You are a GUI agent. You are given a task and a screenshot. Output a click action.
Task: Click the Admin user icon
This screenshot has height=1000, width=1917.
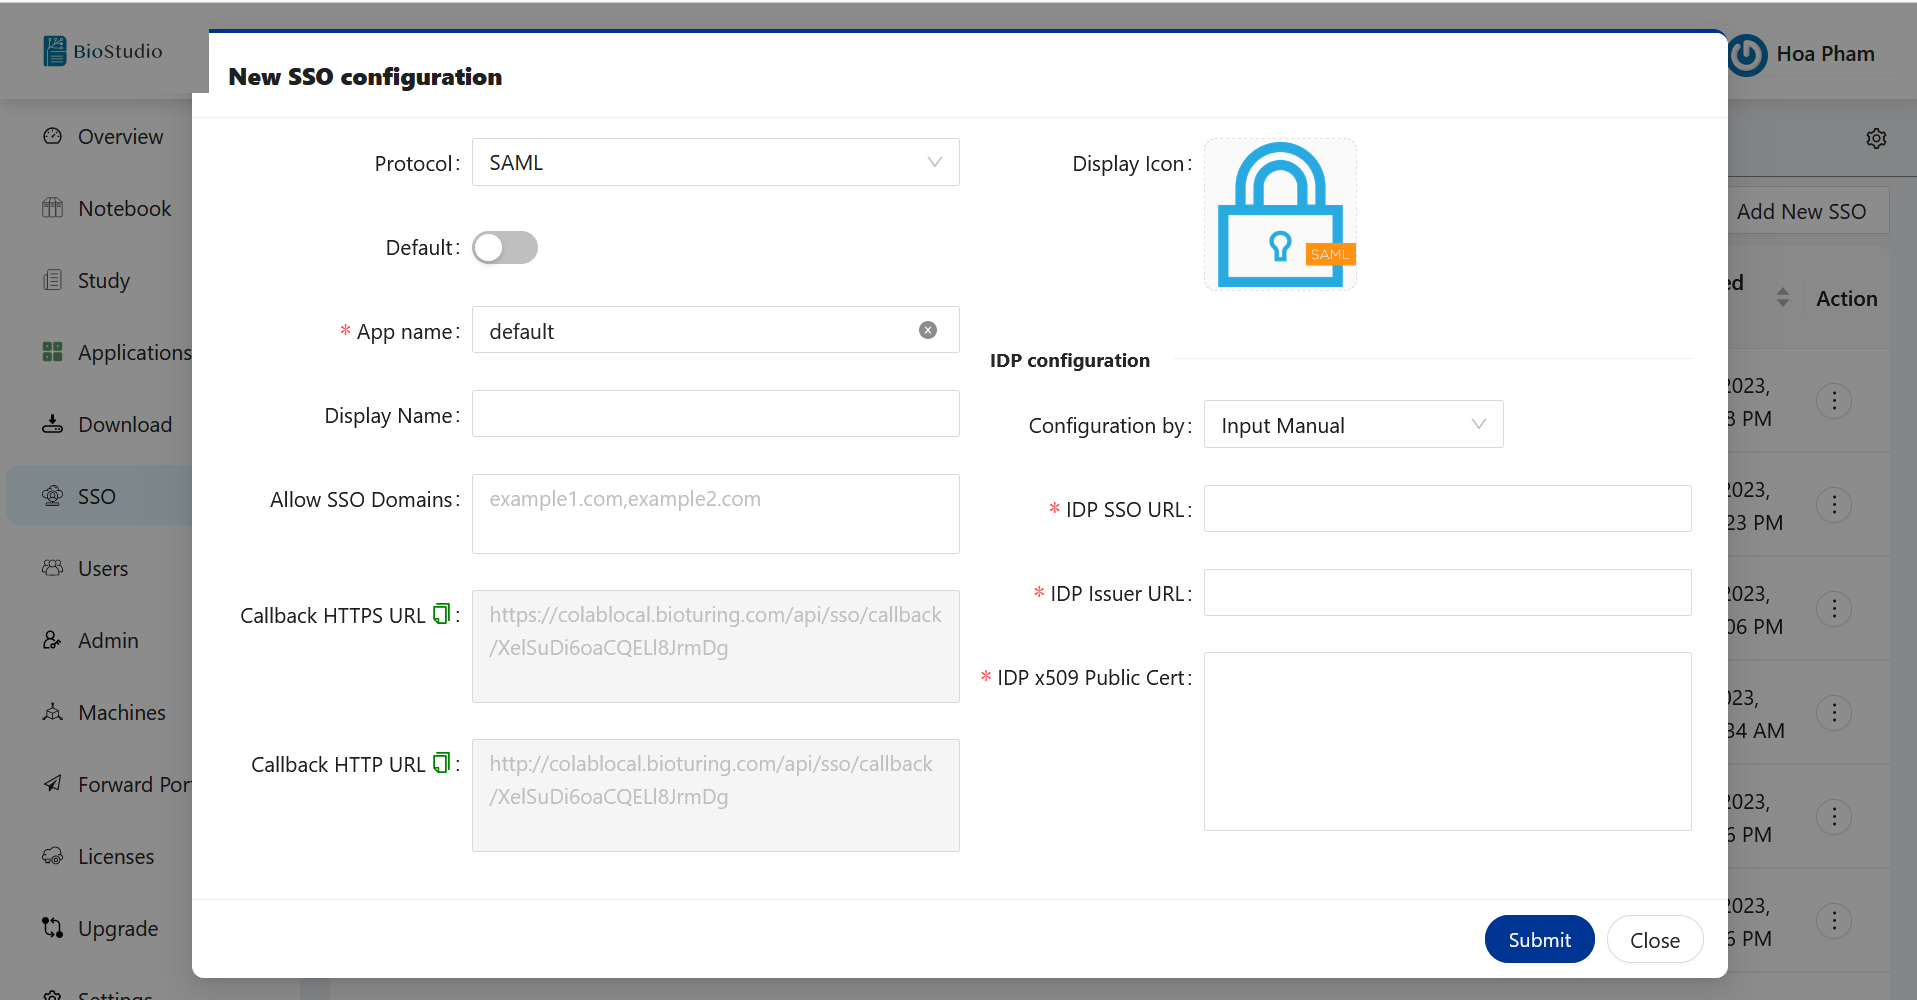point(53,640)
